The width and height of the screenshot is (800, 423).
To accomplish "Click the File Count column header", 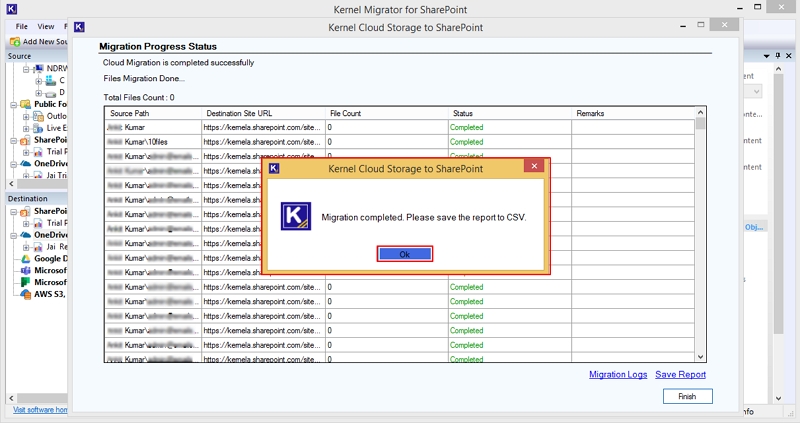I will [387, 113].
